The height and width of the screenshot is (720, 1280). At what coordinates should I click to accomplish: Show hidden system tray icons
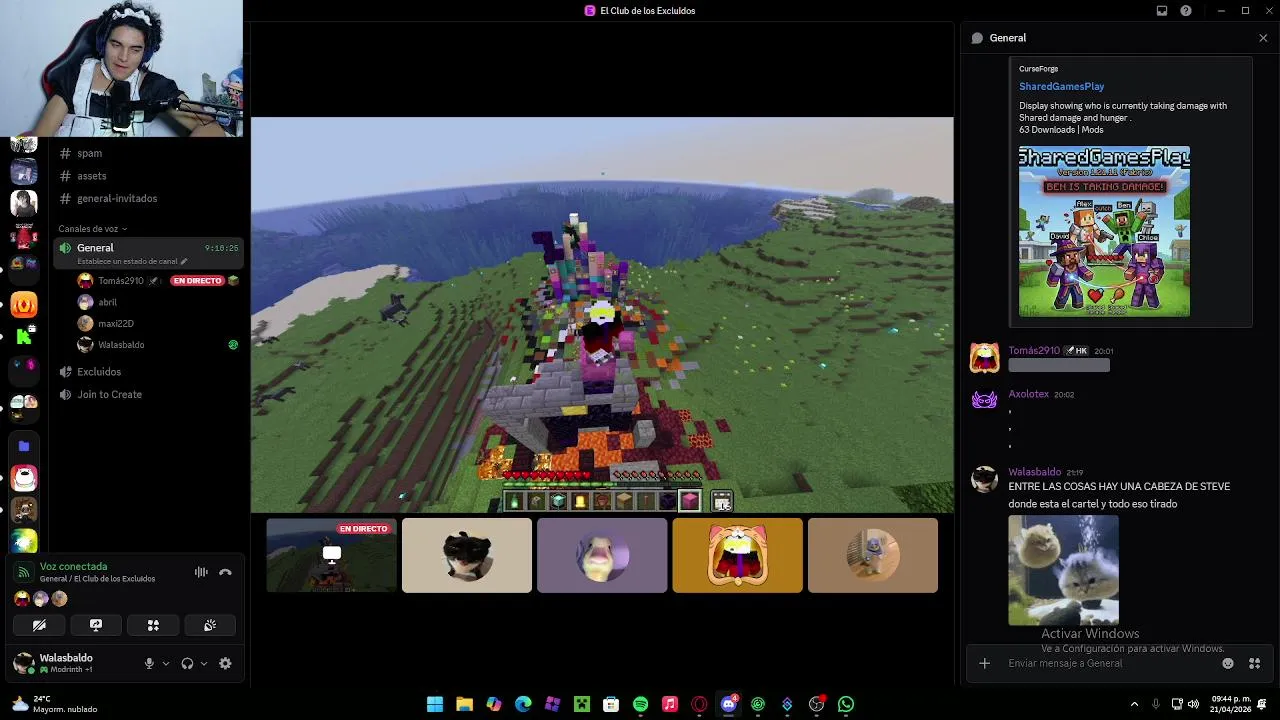click(x=1134, y=704)
